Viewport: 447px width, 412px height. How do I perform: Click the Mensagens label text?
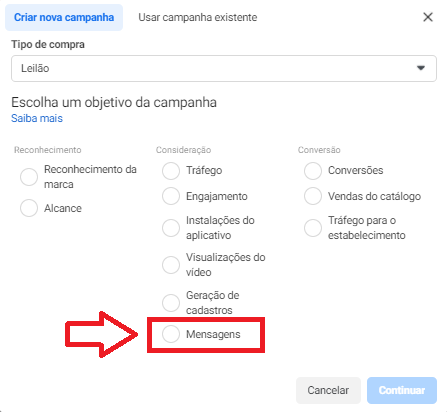tap(213, 334)
